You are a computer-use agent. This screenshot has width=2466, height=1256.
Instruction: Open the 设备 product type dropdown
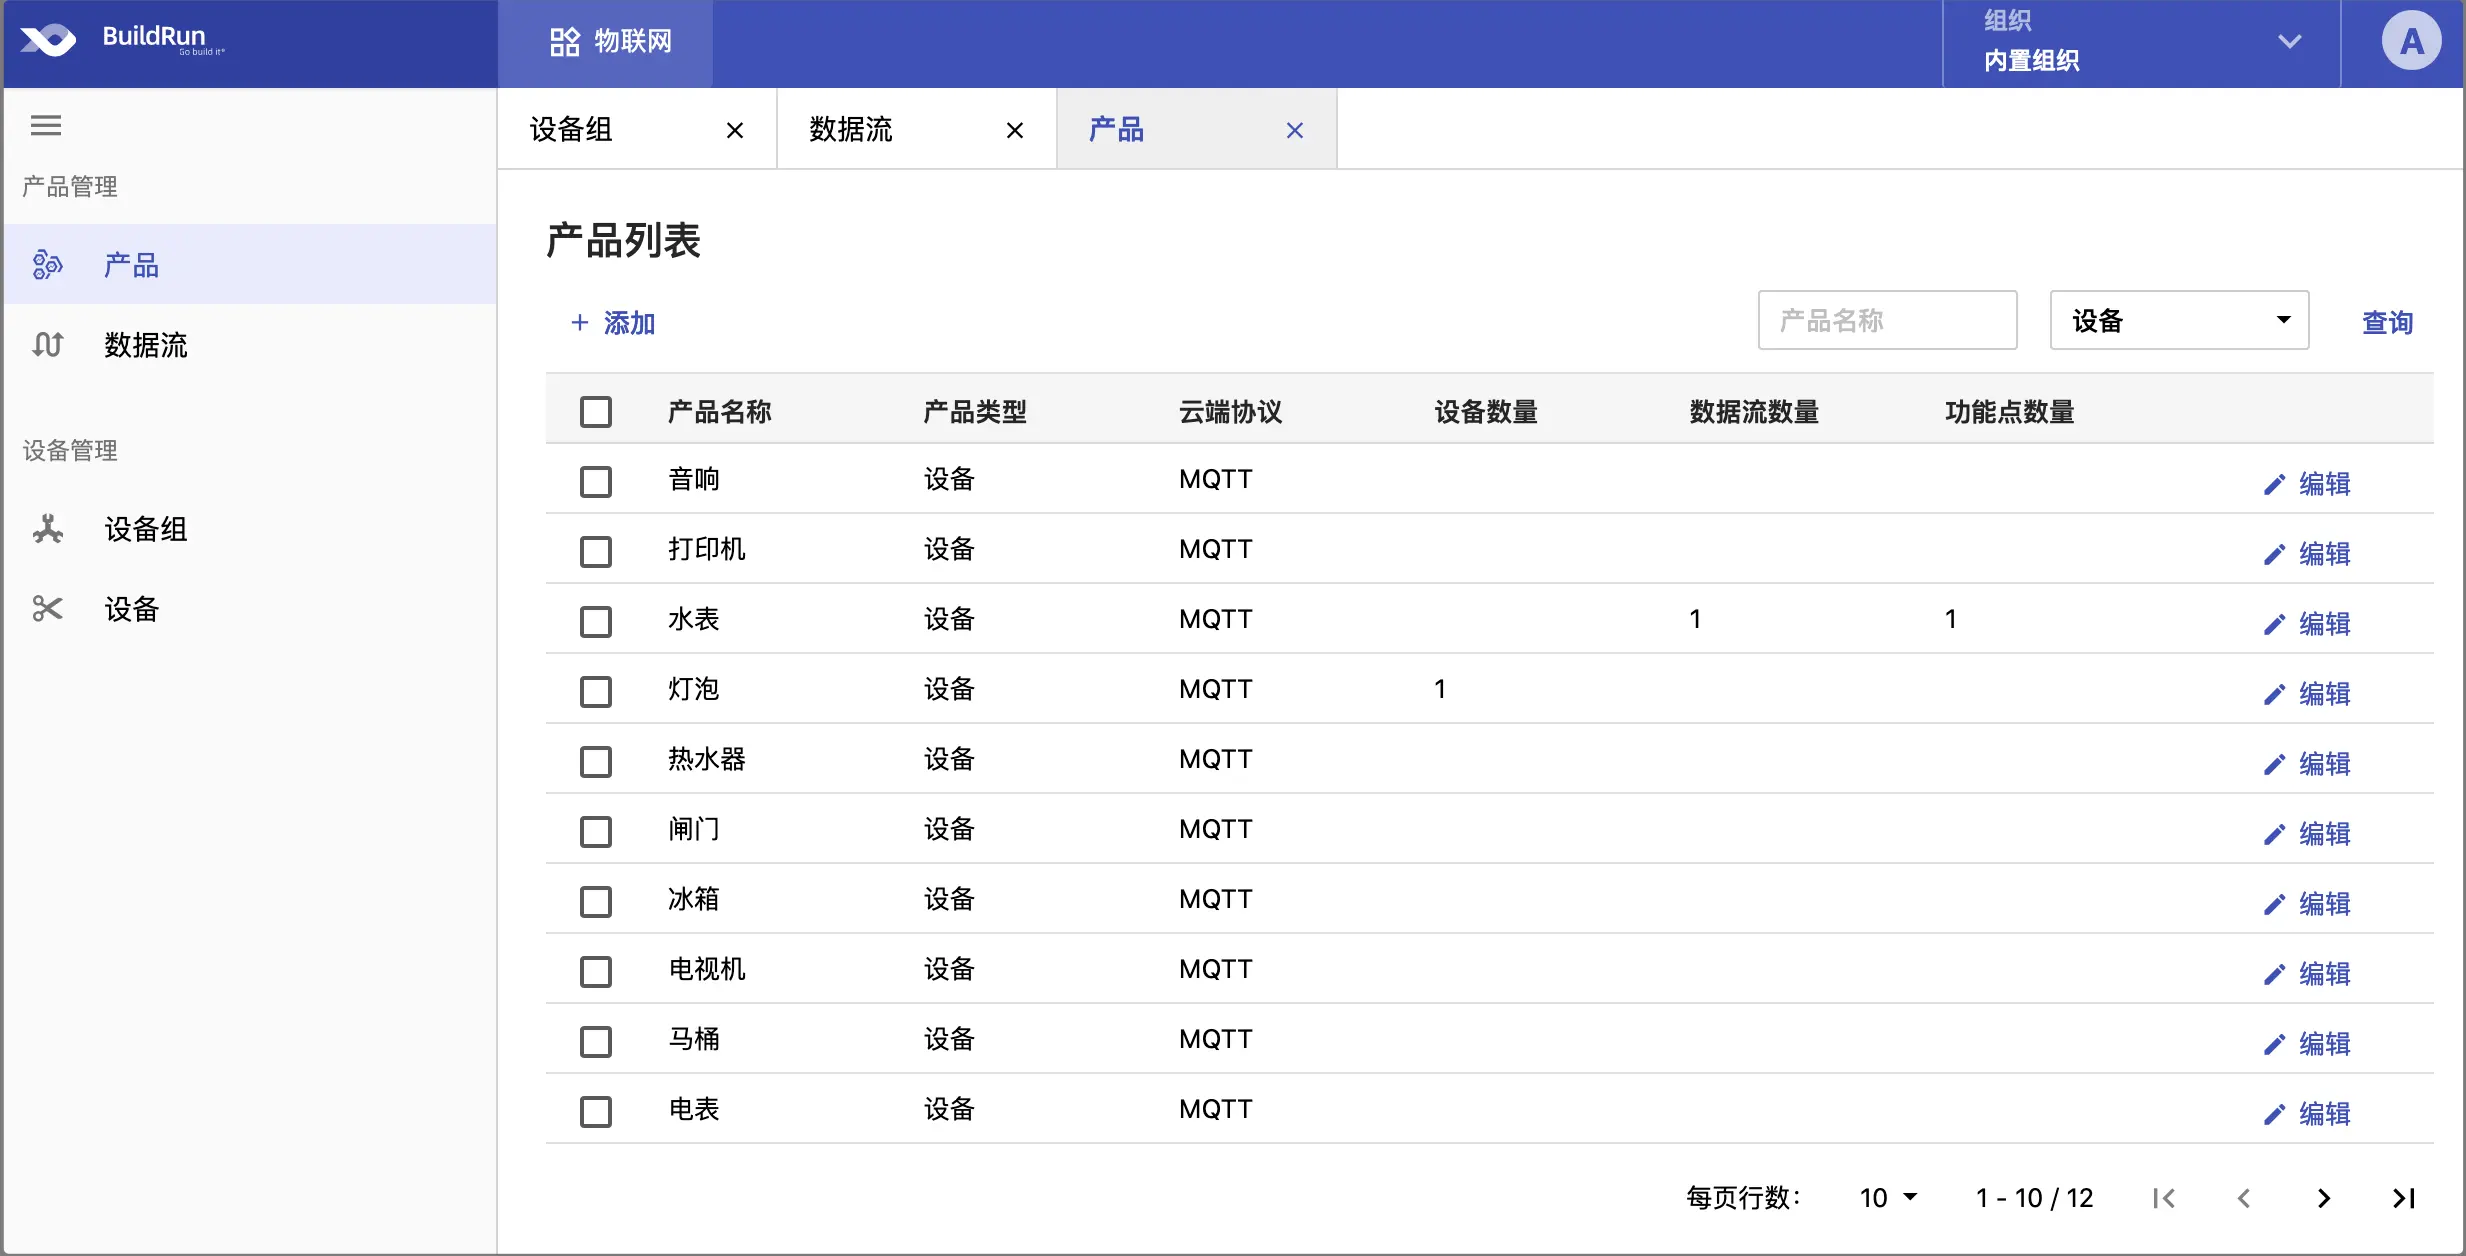tap(2179, 321)
